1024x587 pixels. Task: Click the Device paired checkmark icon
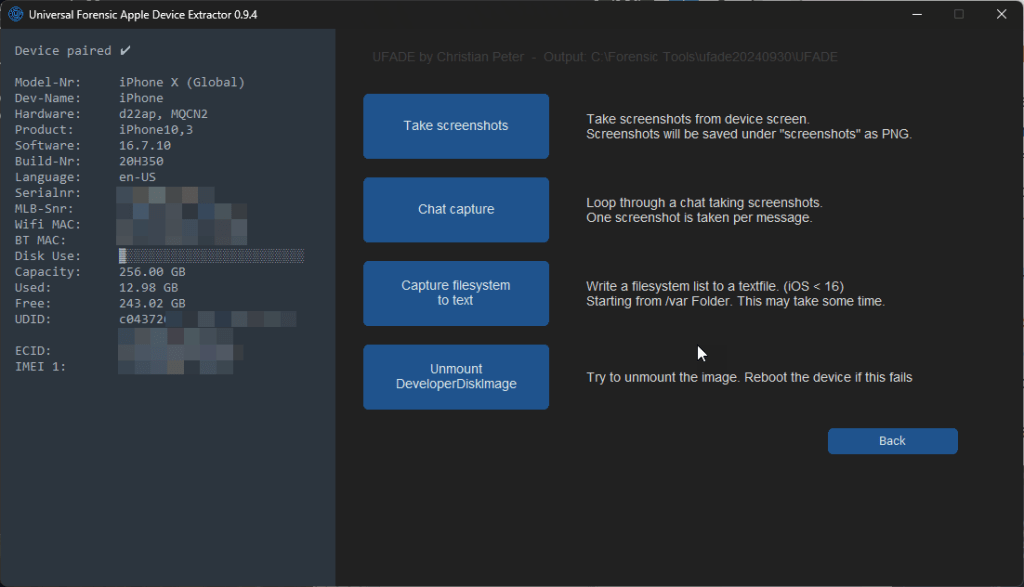click(125, 50)
